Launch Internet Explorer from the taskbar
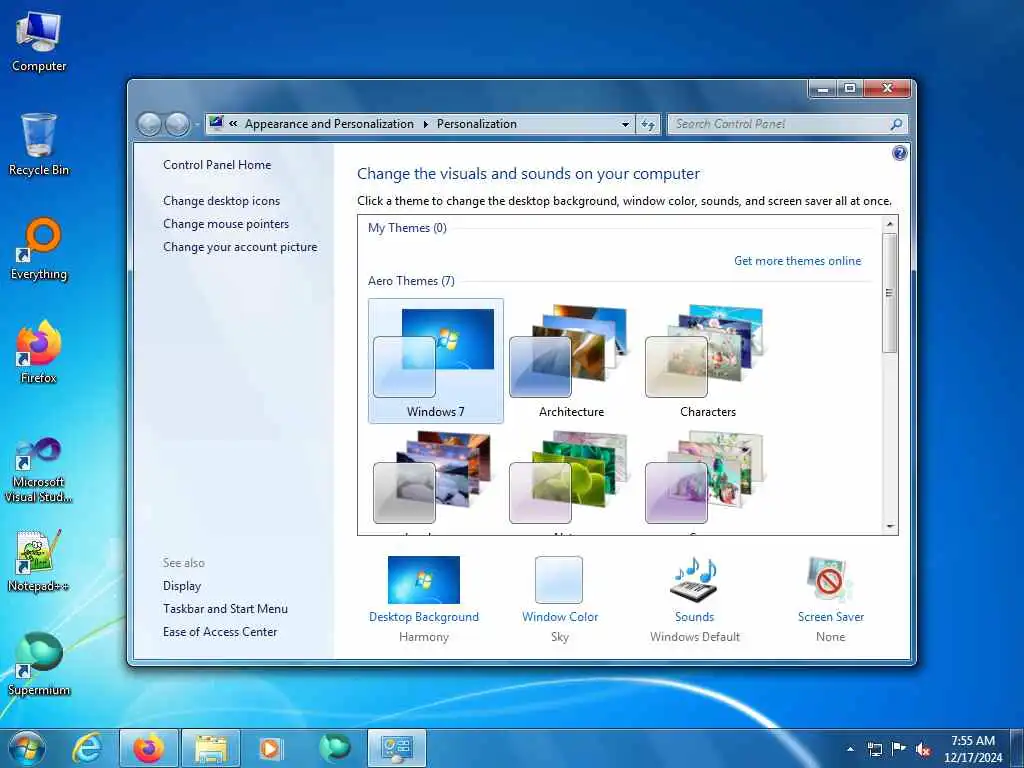1024x768 pixels. [87, 748]
